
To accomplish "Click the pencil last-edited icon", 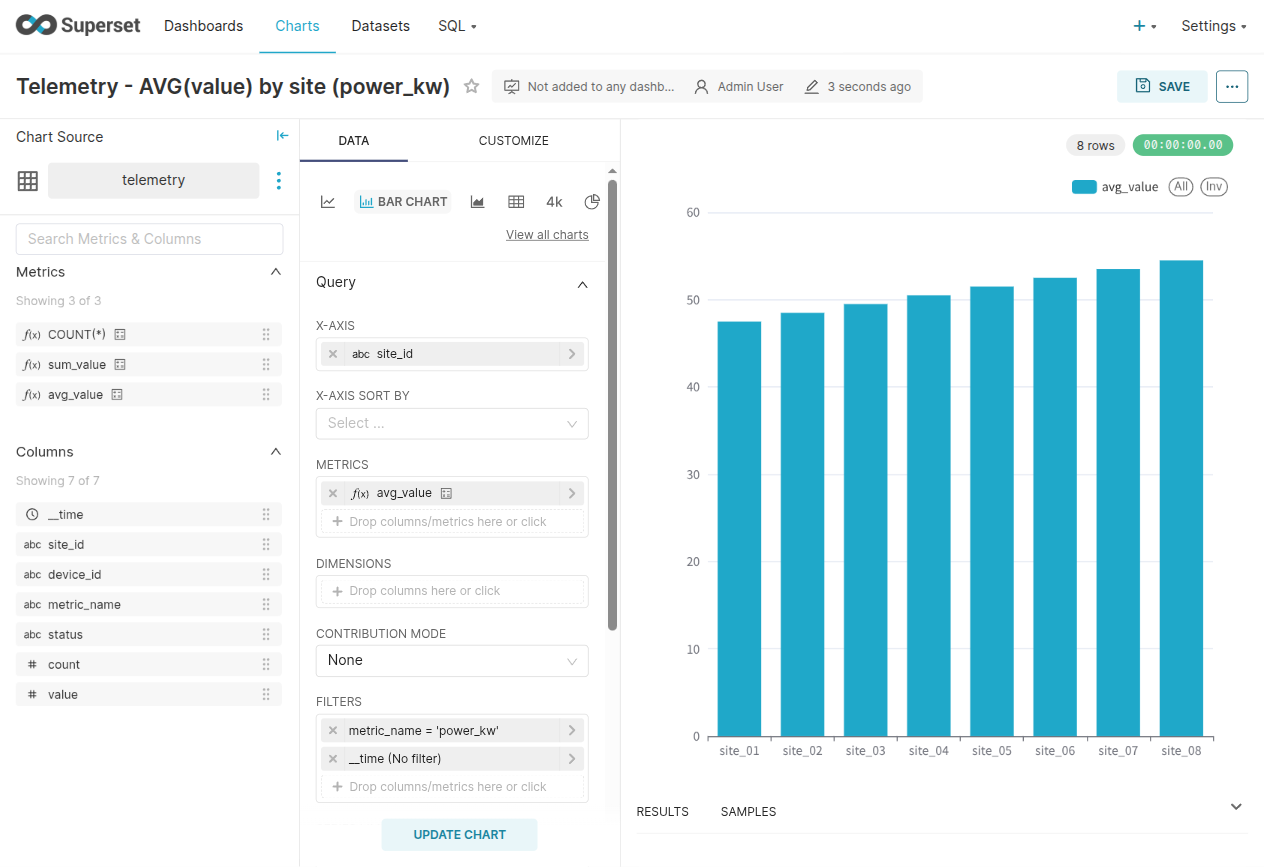I will pos(812,87).
